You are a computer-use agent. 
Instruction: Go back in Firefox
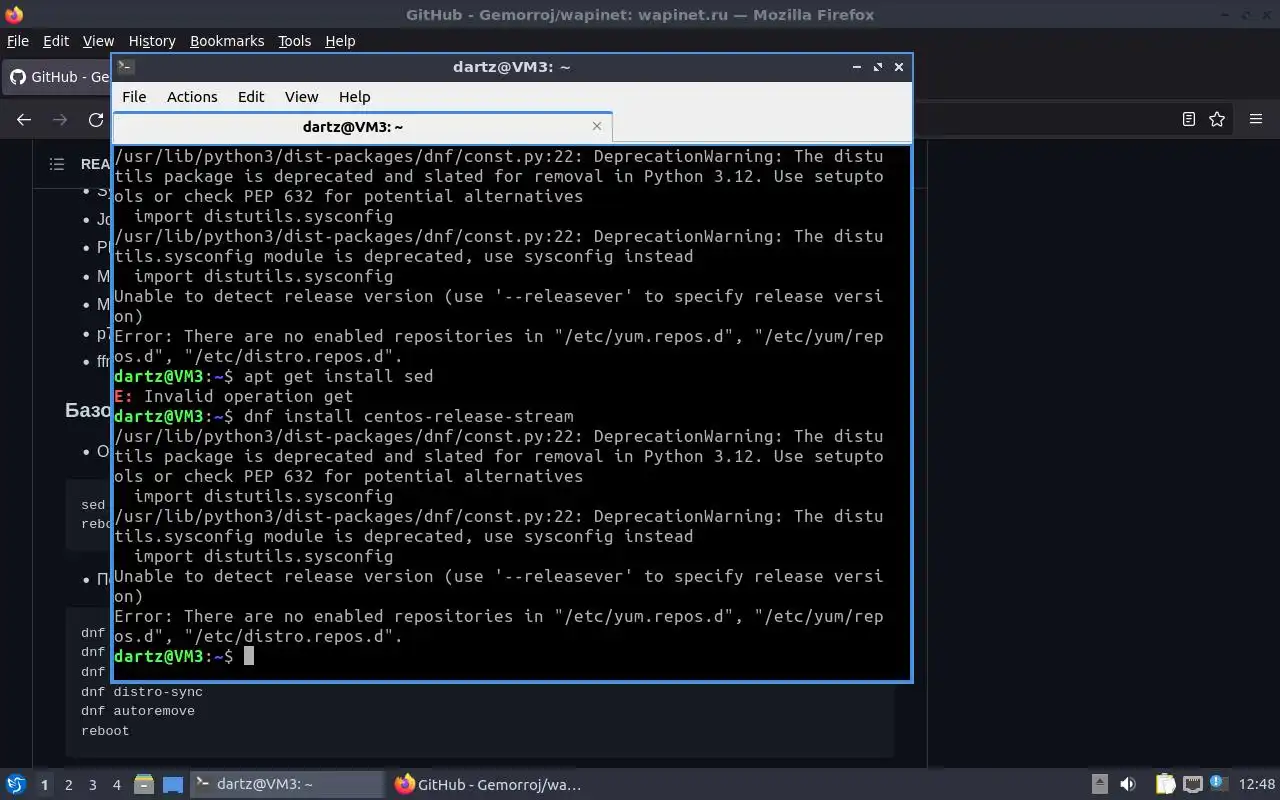point(24,119)
